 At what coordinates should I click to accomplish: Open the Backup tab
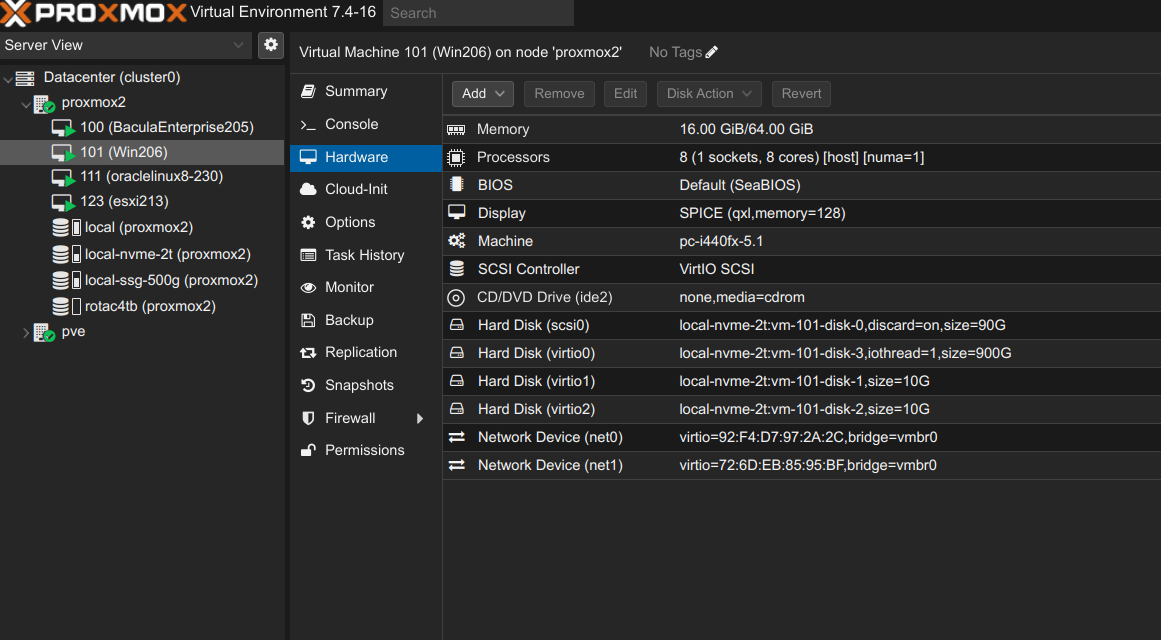coord(366,320)
